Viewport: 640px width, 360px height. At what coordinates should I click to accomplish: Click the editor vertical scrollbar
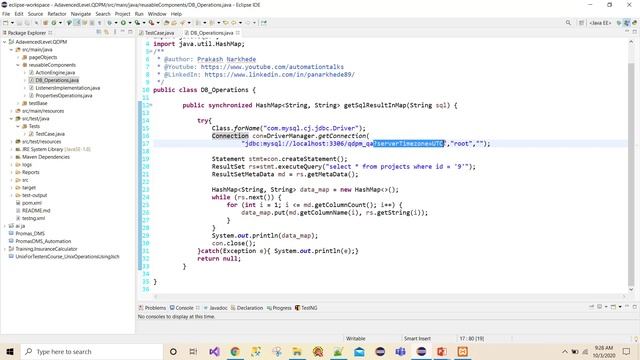pyautogui.click(x=631, y=174)
